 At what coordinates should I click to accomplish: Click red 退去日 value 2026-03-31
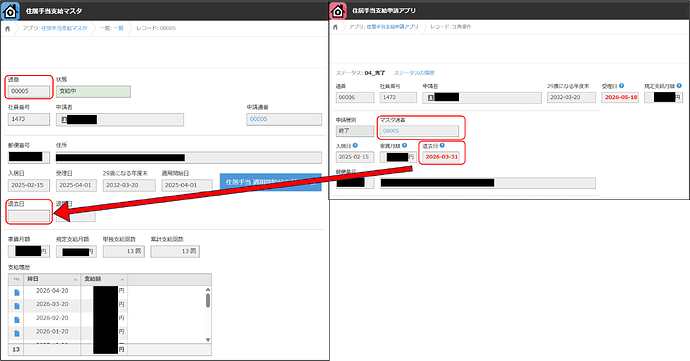(x=441, y=157)
